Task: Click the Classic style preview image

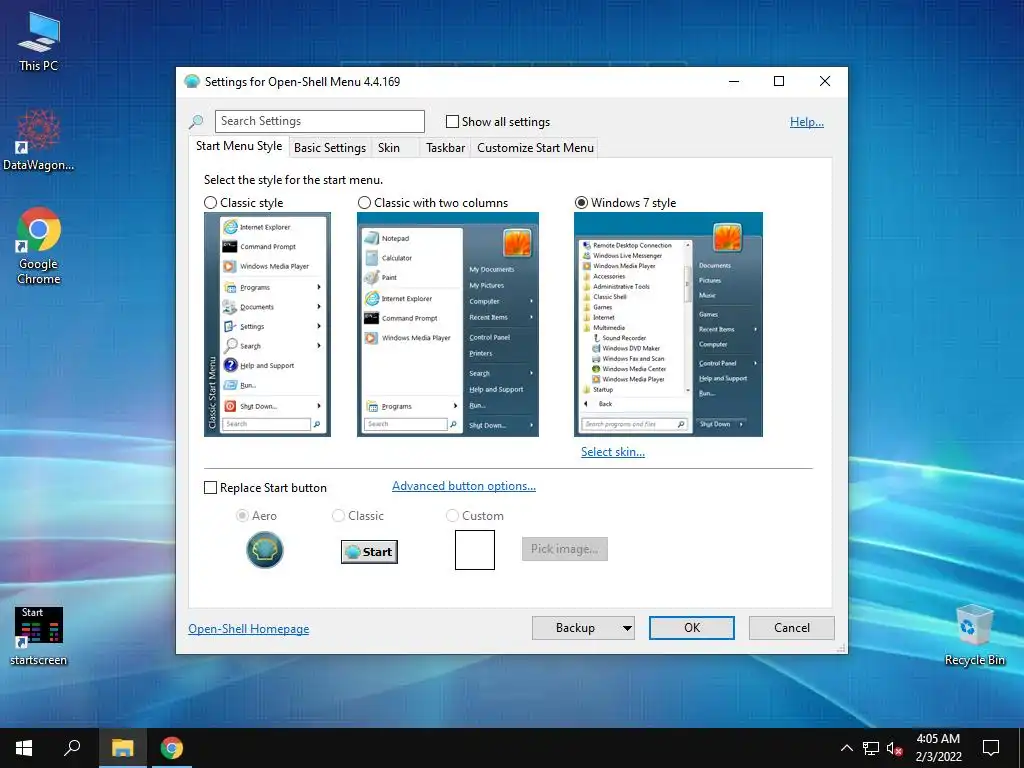Action: (267, 324)
